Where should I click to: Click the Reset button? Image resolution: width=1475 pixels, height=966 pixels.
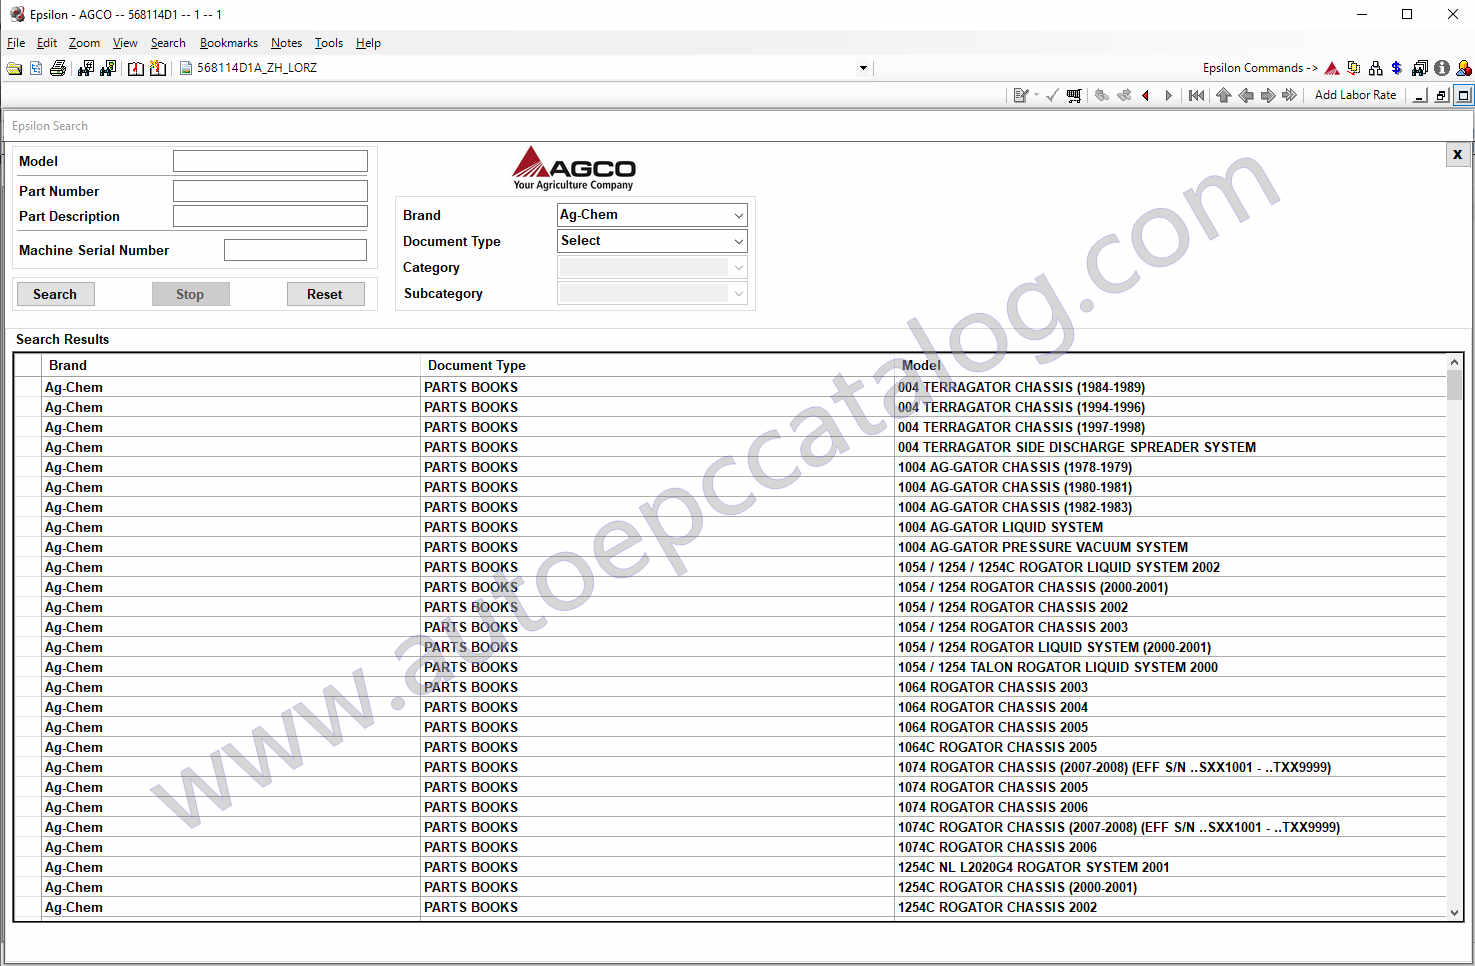[325, 294]
